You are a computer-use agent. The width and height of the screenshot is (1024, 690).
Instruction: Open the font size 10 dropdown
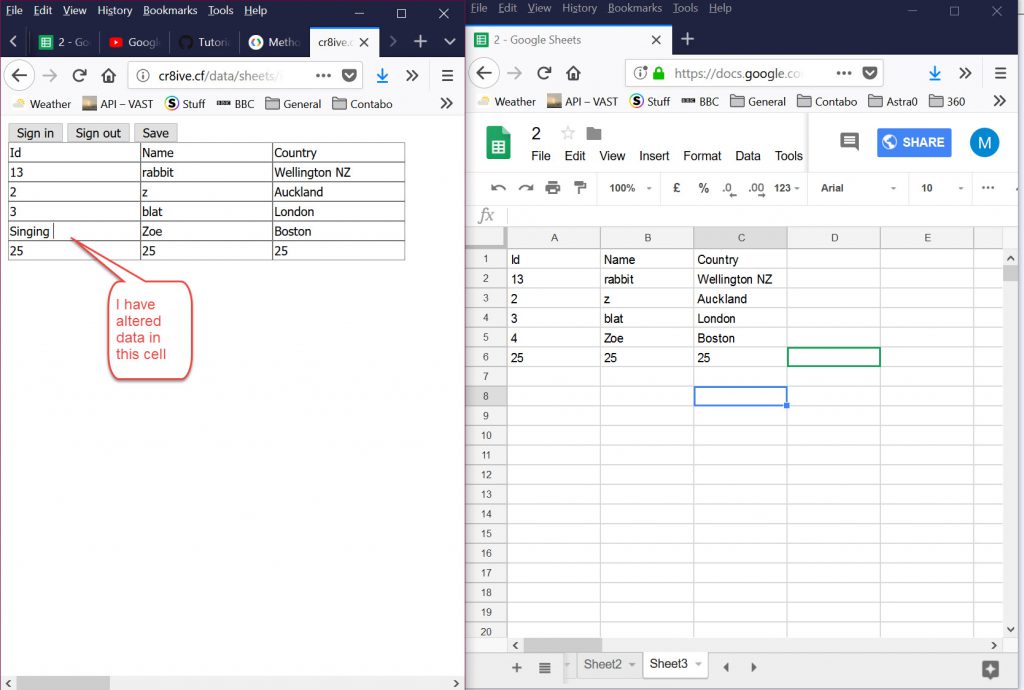tap(940, 188)
